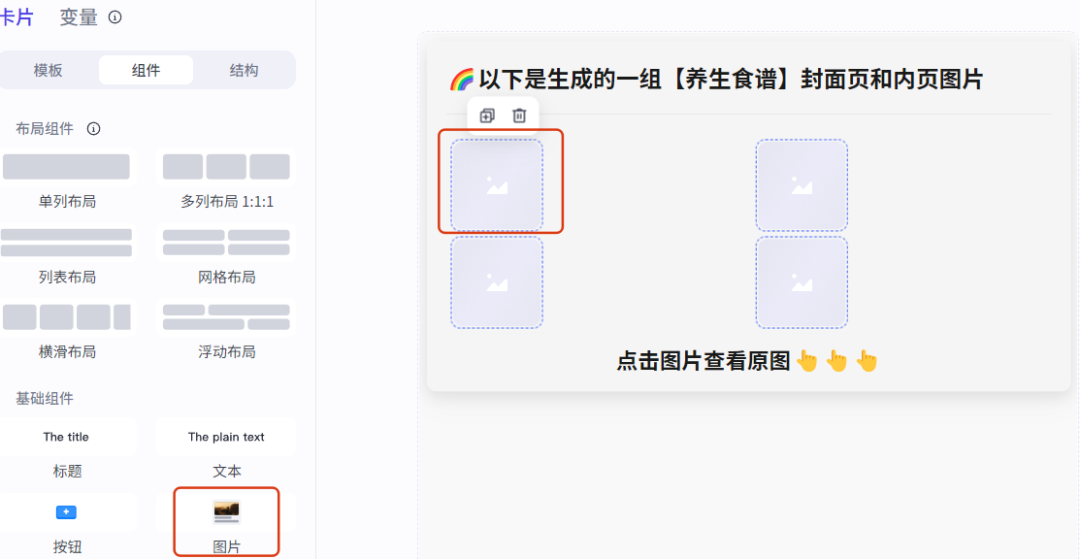Select the bottom-left image placeholder
The height and width of the screenshot is (559, 1080).
497,282
